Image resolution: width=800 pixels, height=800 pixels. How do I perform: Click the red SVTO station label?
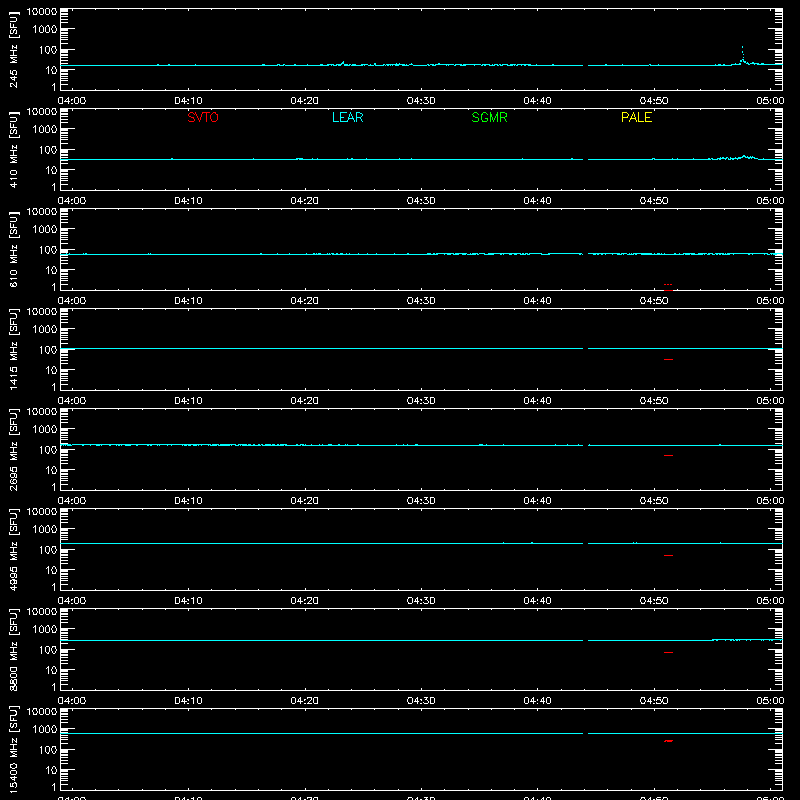pos(203,117)
